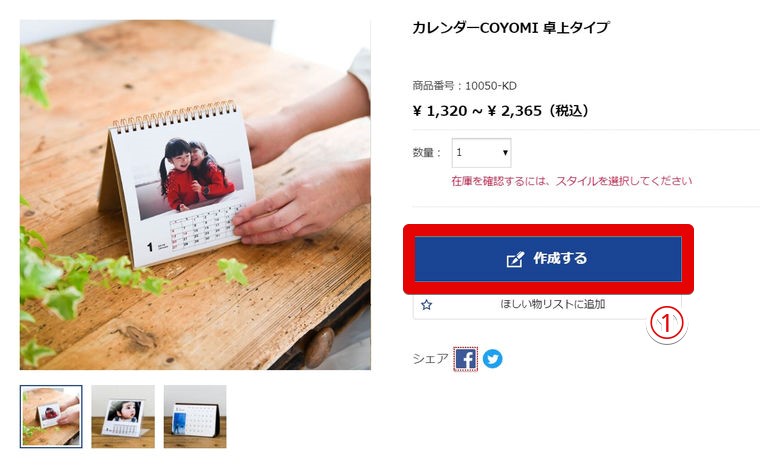Click the main product photo of desk calendar
The image size is (760, 468).
(195, 195)
